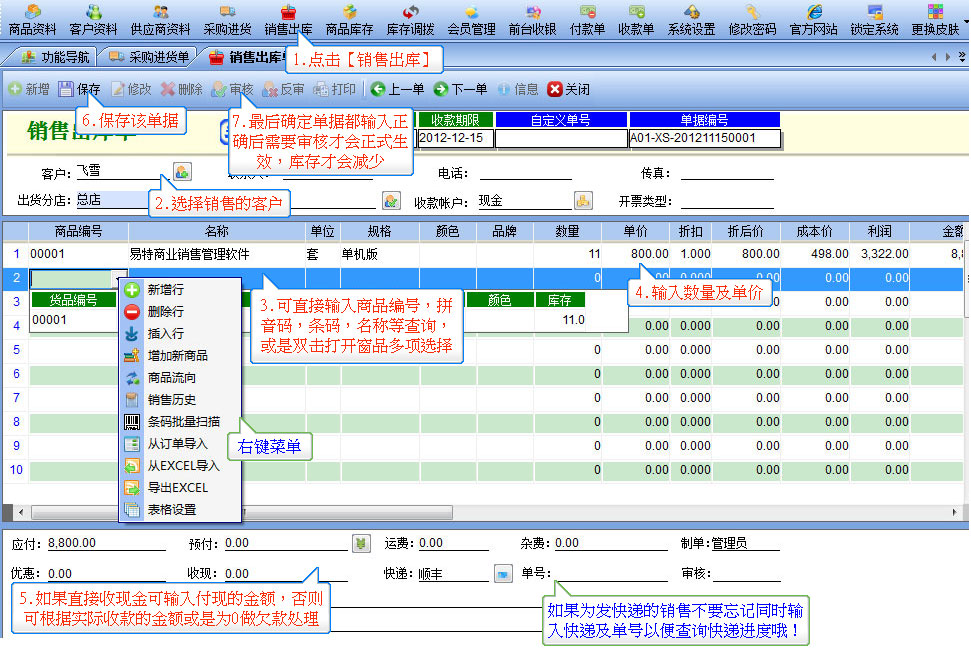The height and width of the screenshot is (649, 971).
Task: Switch to the 采购进货单 tab
Action: point(150,56)
